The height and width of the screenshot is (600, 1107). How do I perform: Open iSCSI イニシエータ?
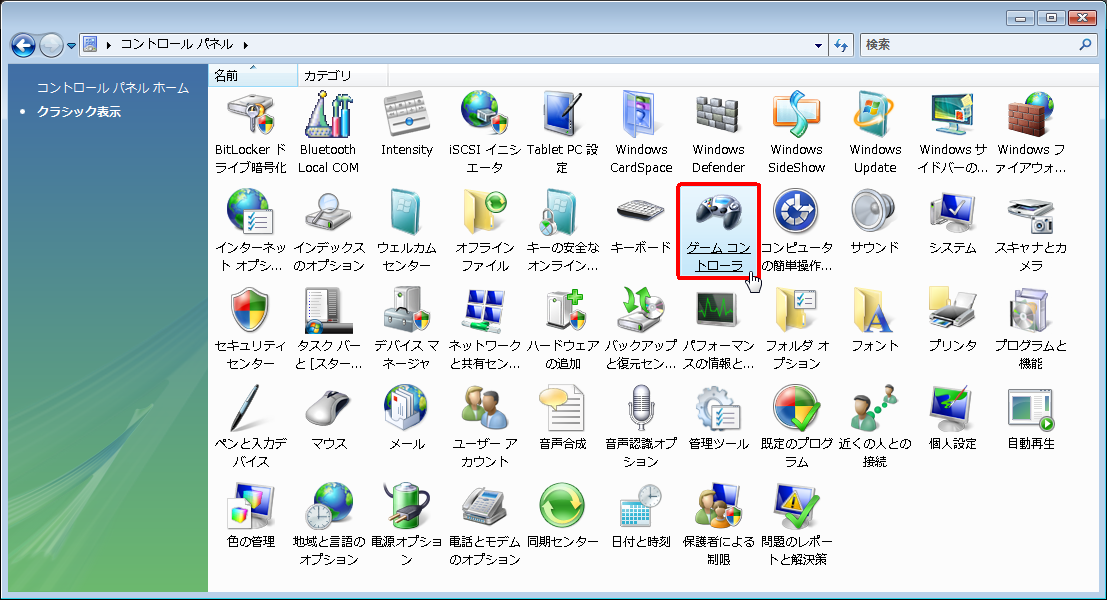point(484,132)
